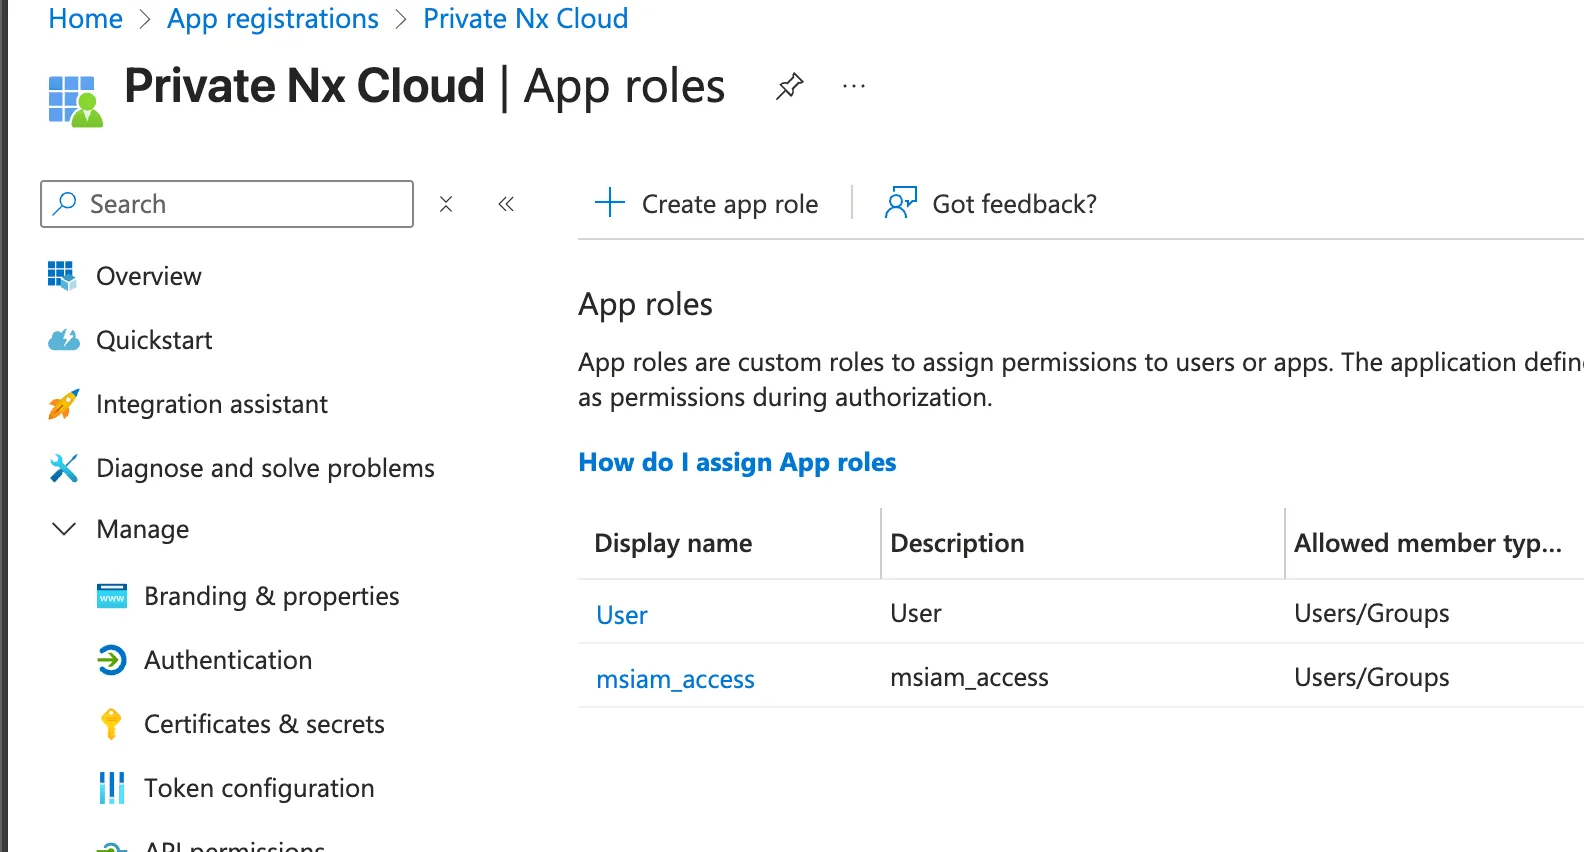Open How do I assign App roles link
This screenshot has height=852, width=1584.
(x=737, y=462)
